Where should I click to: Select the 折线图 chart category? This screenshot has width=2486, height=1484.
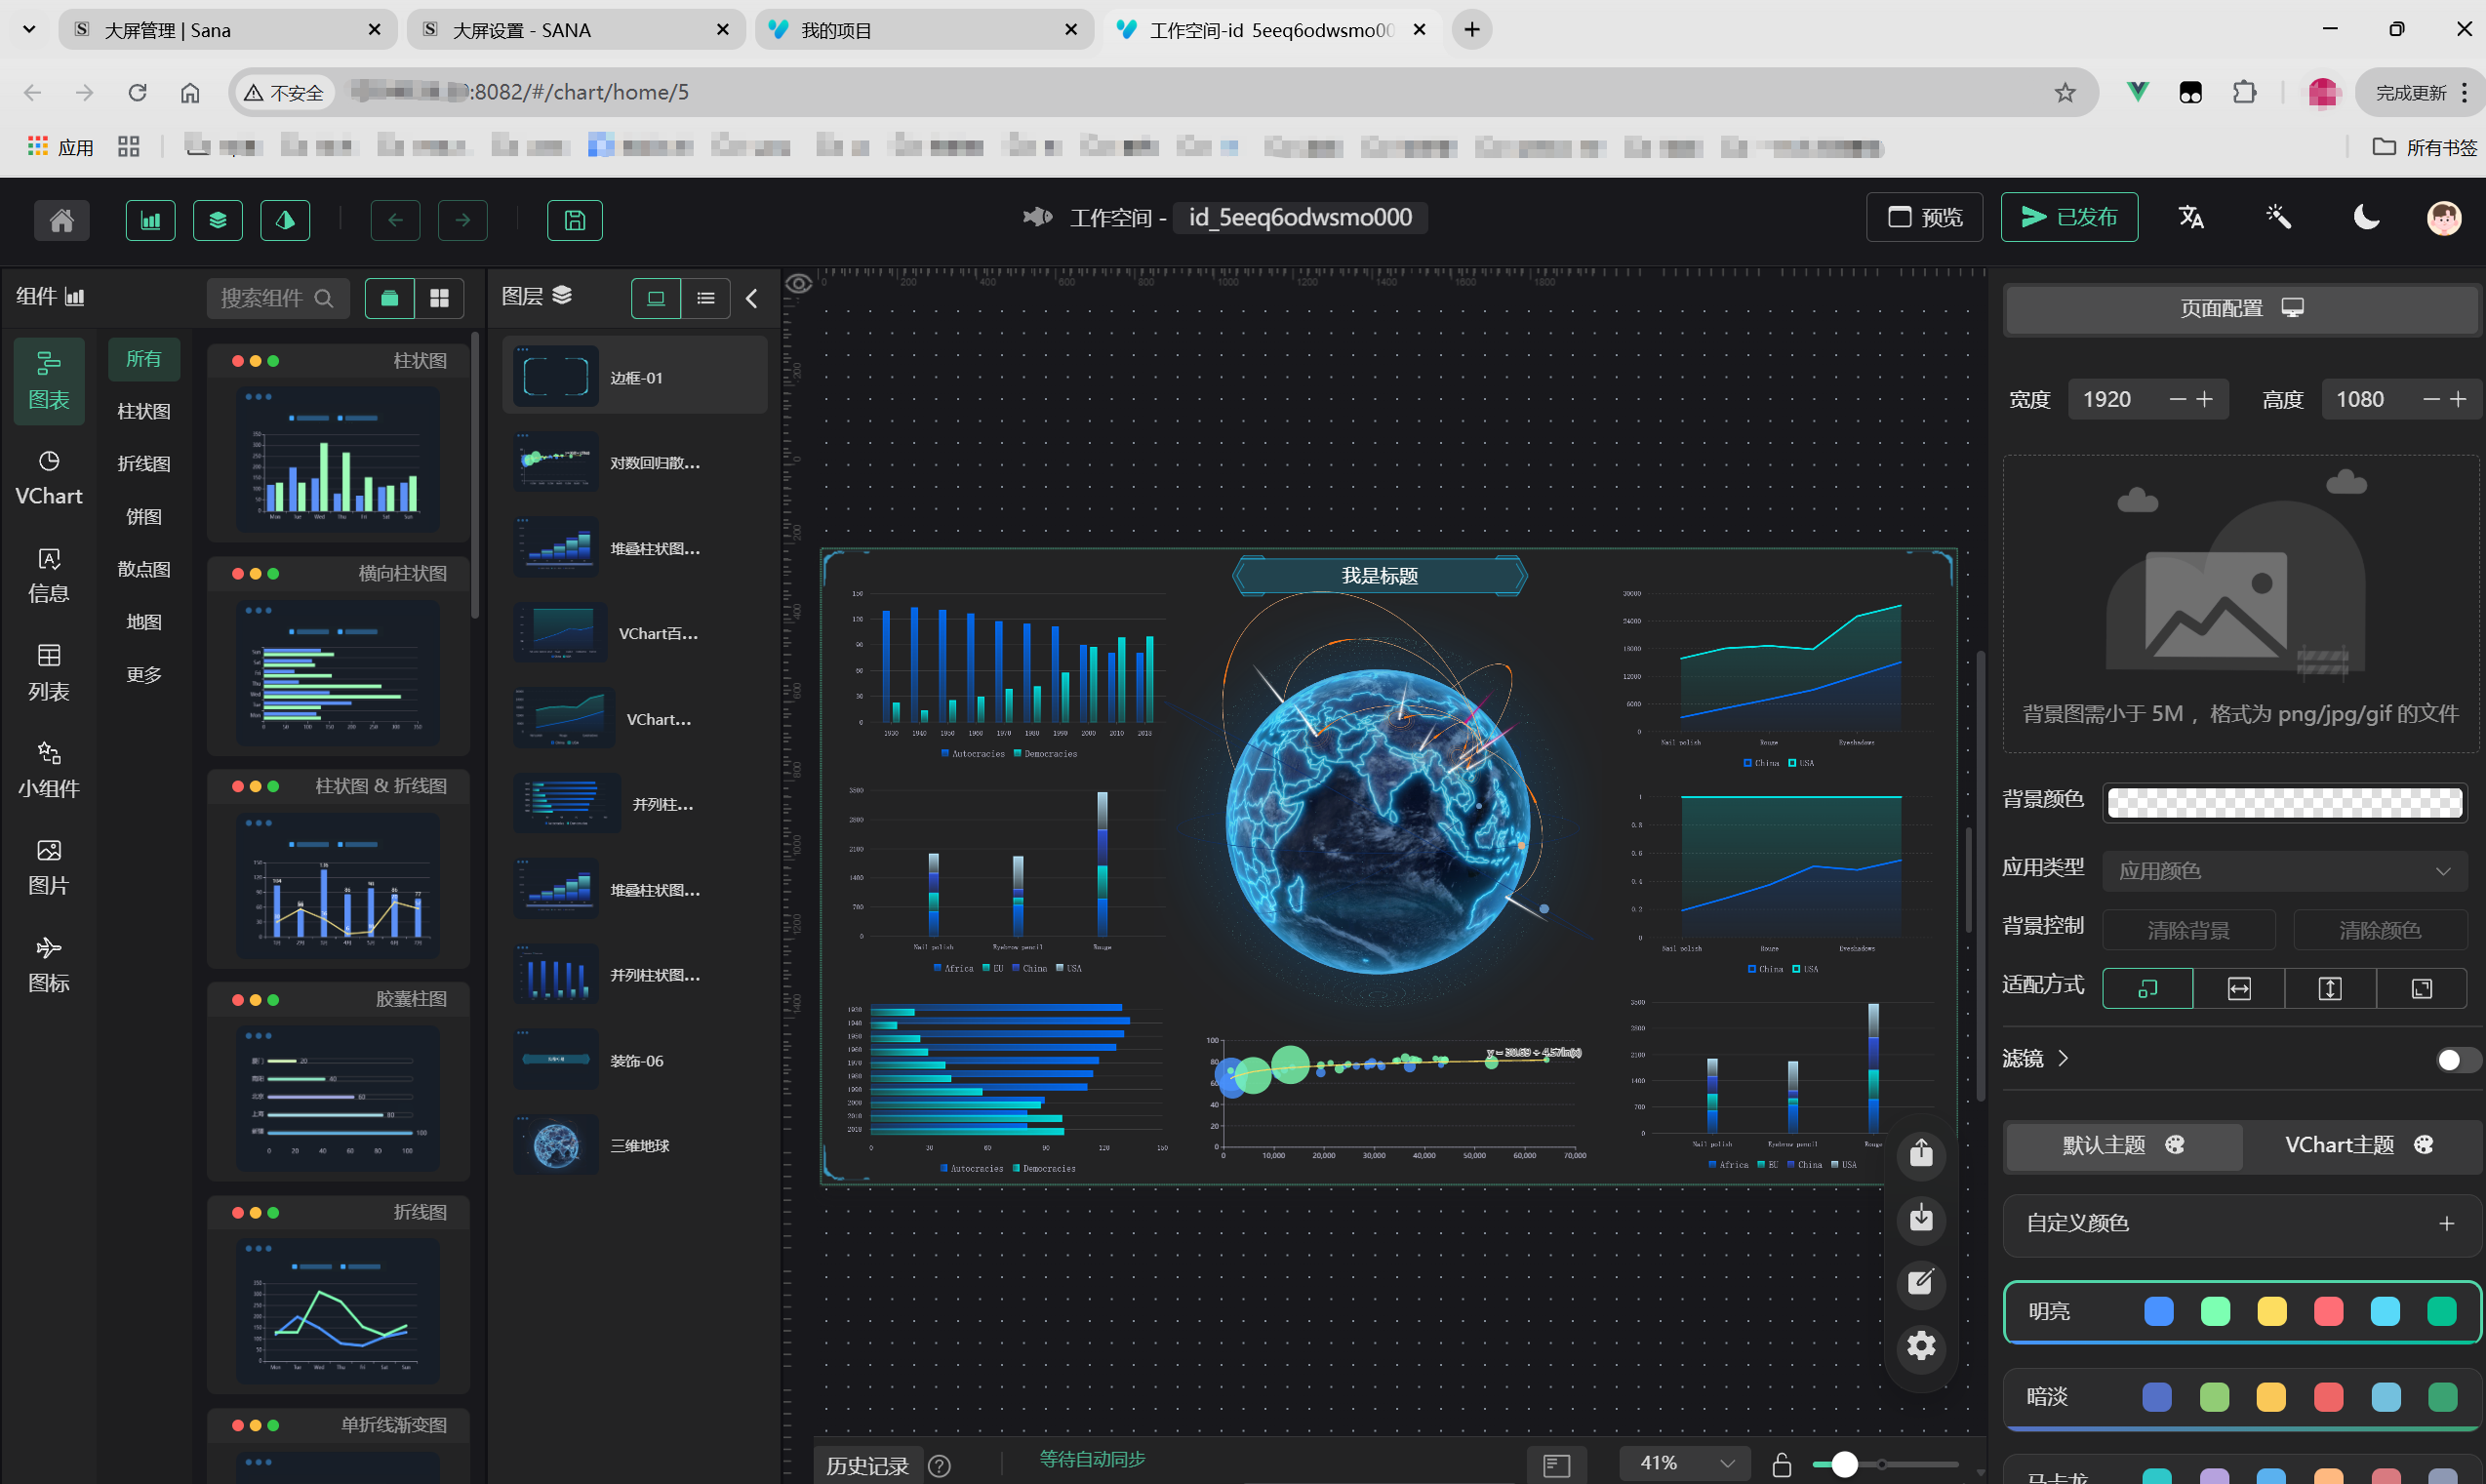point(144,464)
